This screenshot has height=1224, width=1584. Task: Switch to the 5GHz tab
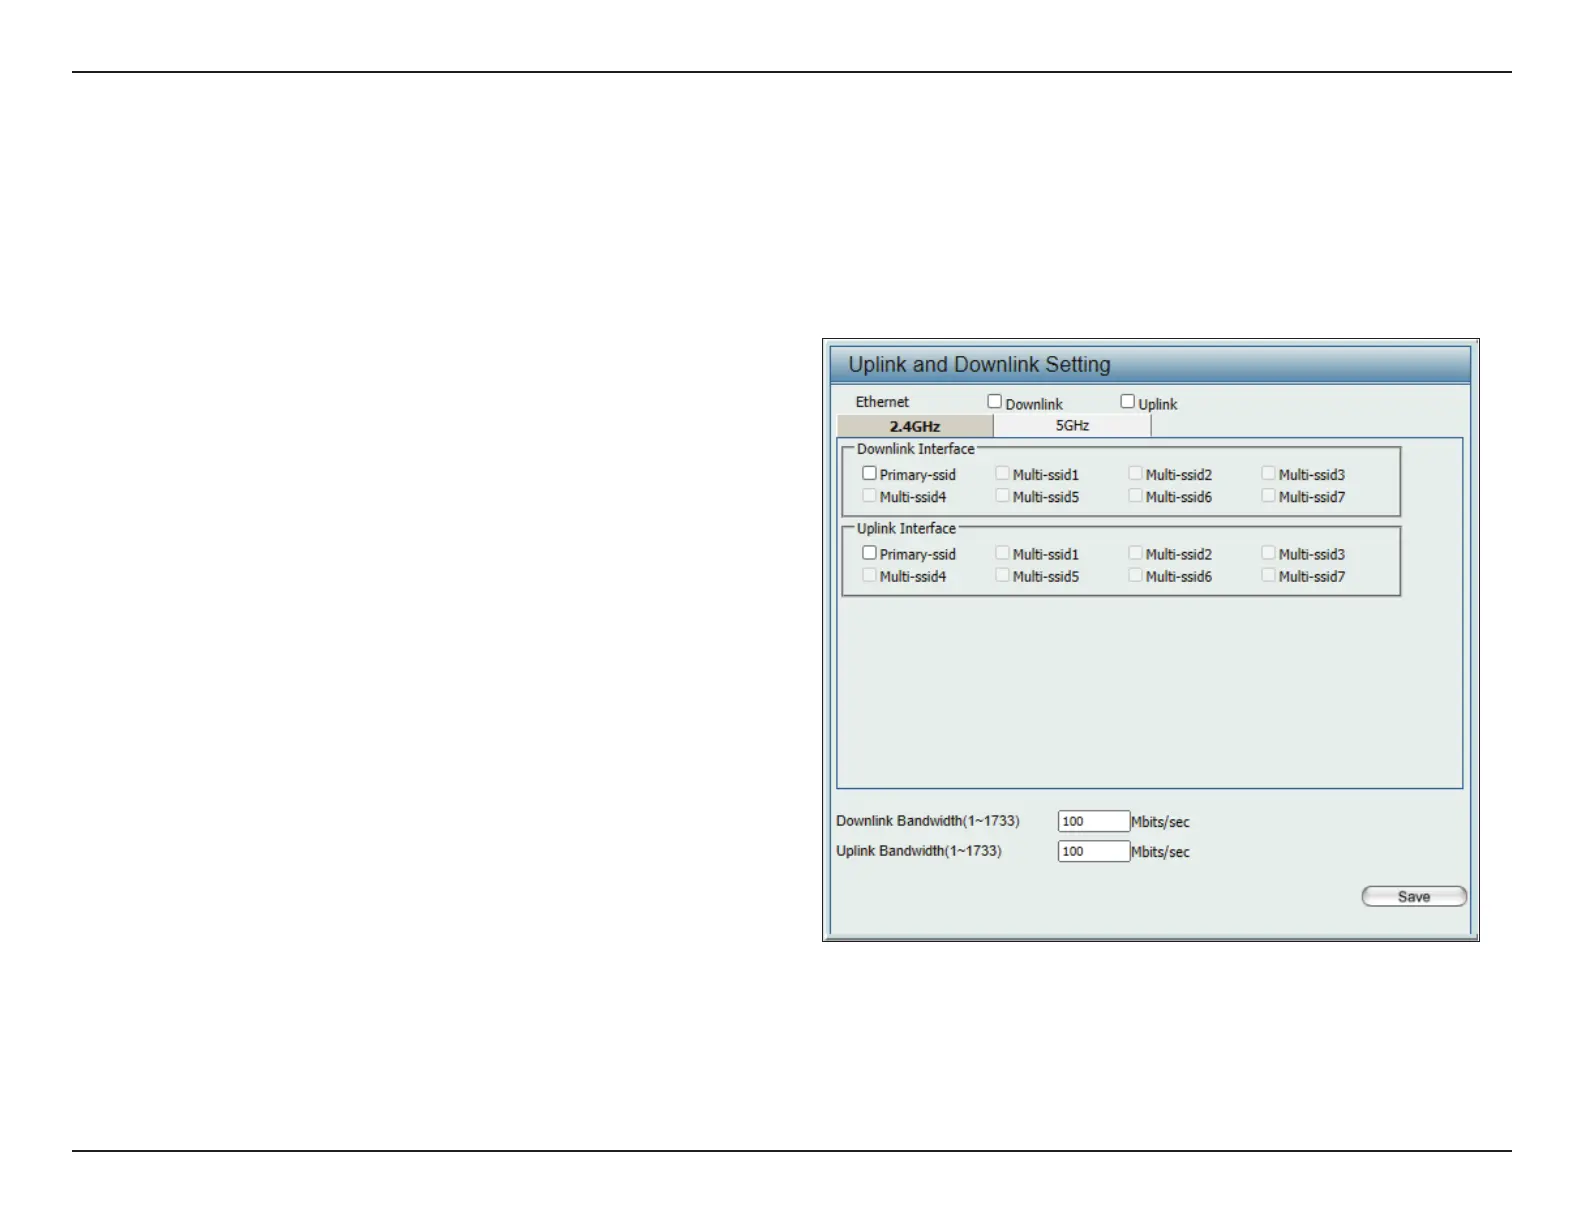(1072, 426)
